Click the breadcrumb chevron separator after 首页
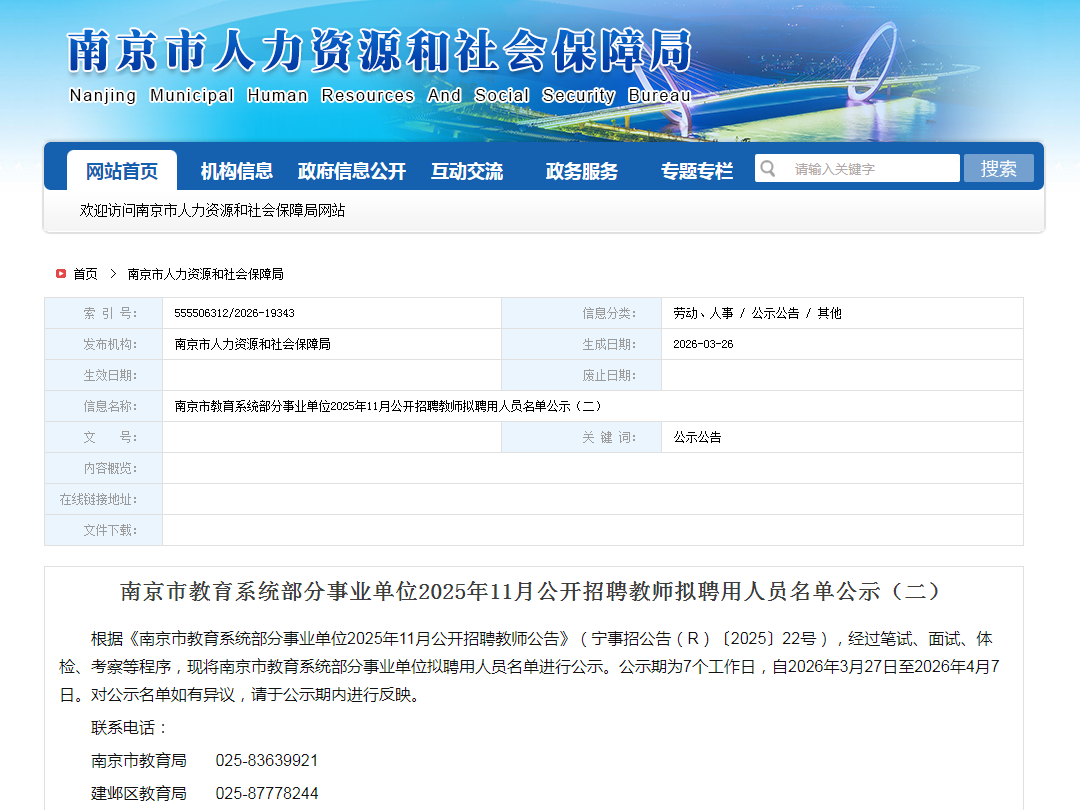1080x810 pixels. click(x=113, y=273)
